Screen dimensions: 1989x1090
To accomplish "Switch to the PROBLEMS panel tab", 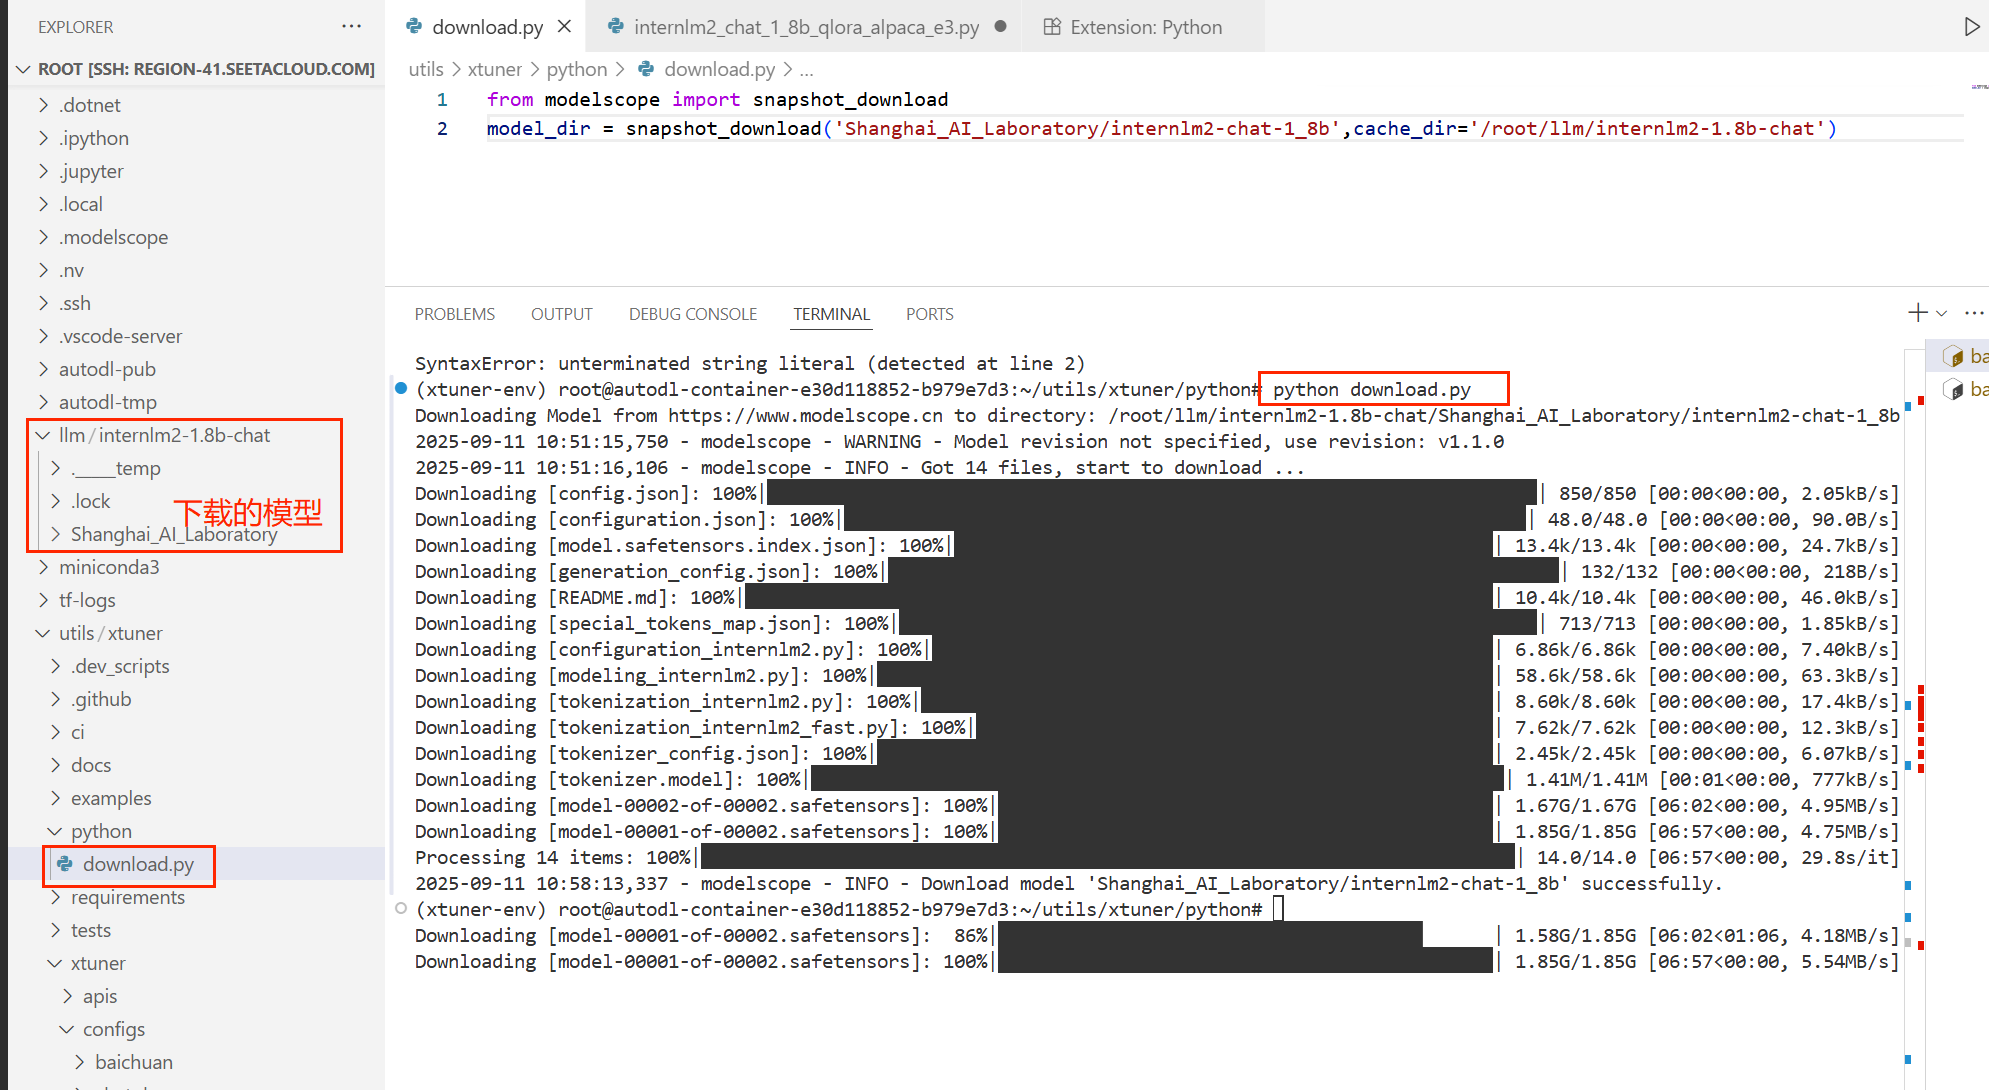I will 455,314.
